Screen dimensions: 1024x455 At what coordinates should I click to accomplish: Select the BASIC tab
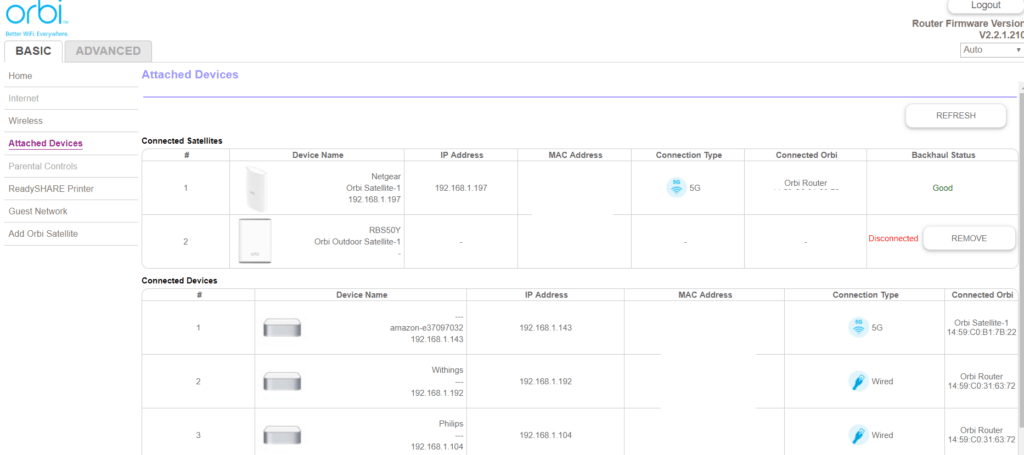point(35,51)
